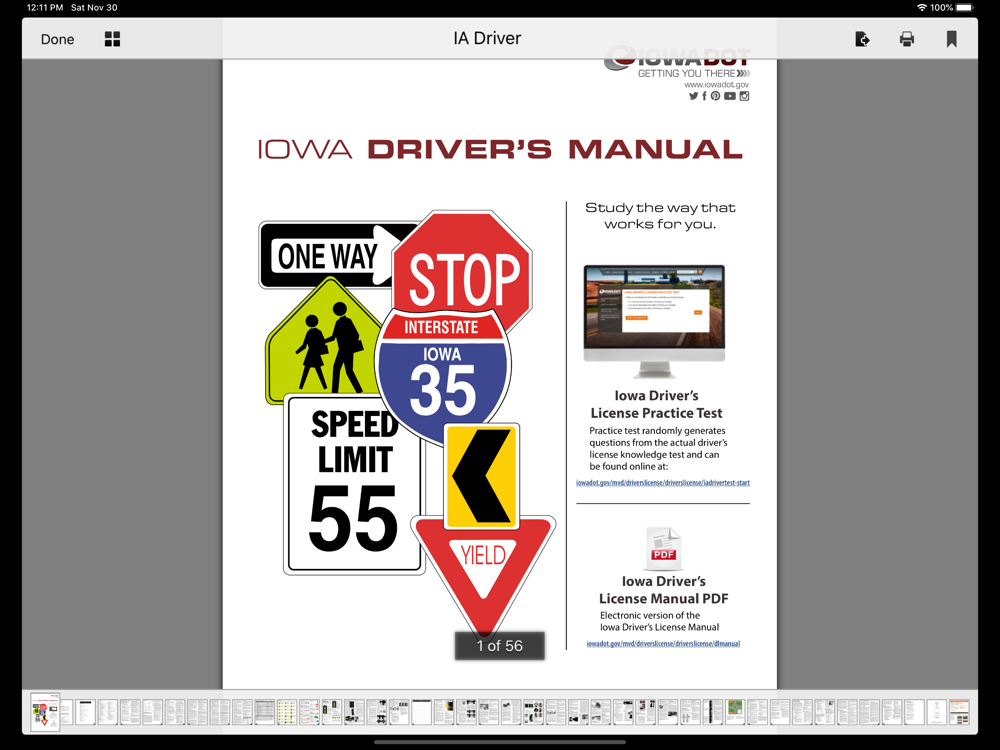Jump to yellow warning signs chart thumbnail

click(287, 712)
